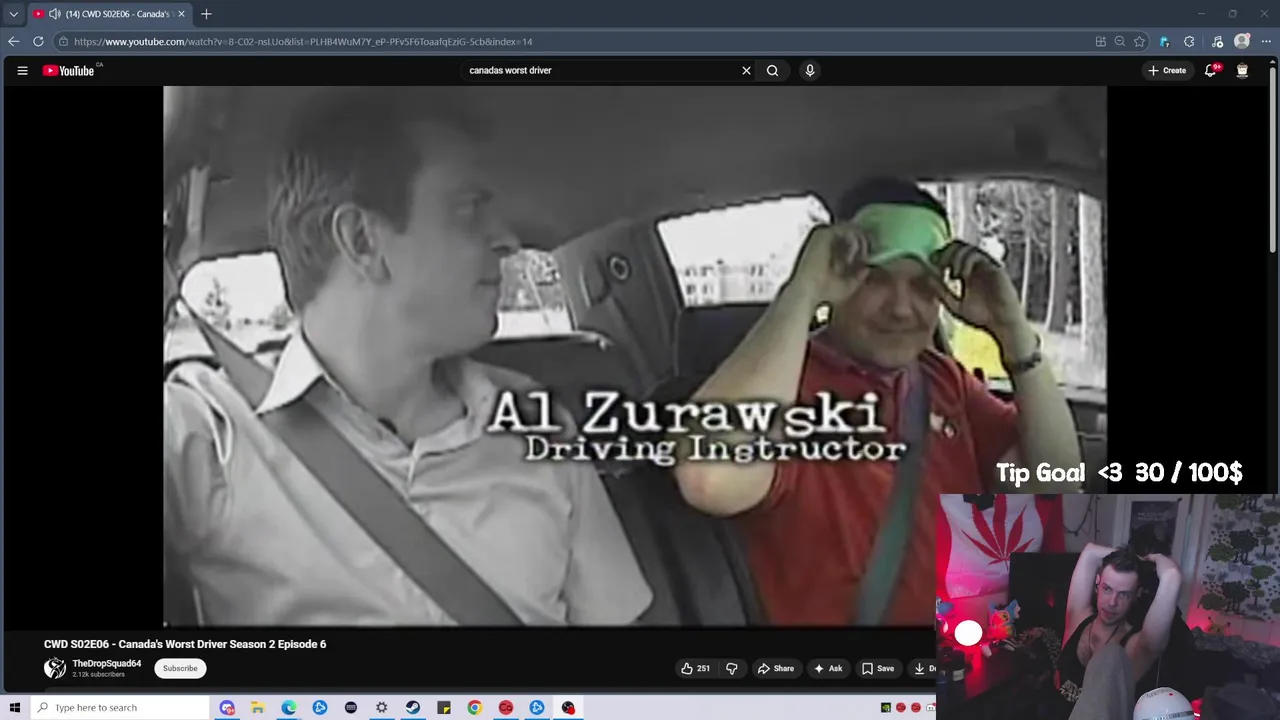Viewport: 1280px width, 720px height.
Task: Click the Create button
Action: 1167,70
